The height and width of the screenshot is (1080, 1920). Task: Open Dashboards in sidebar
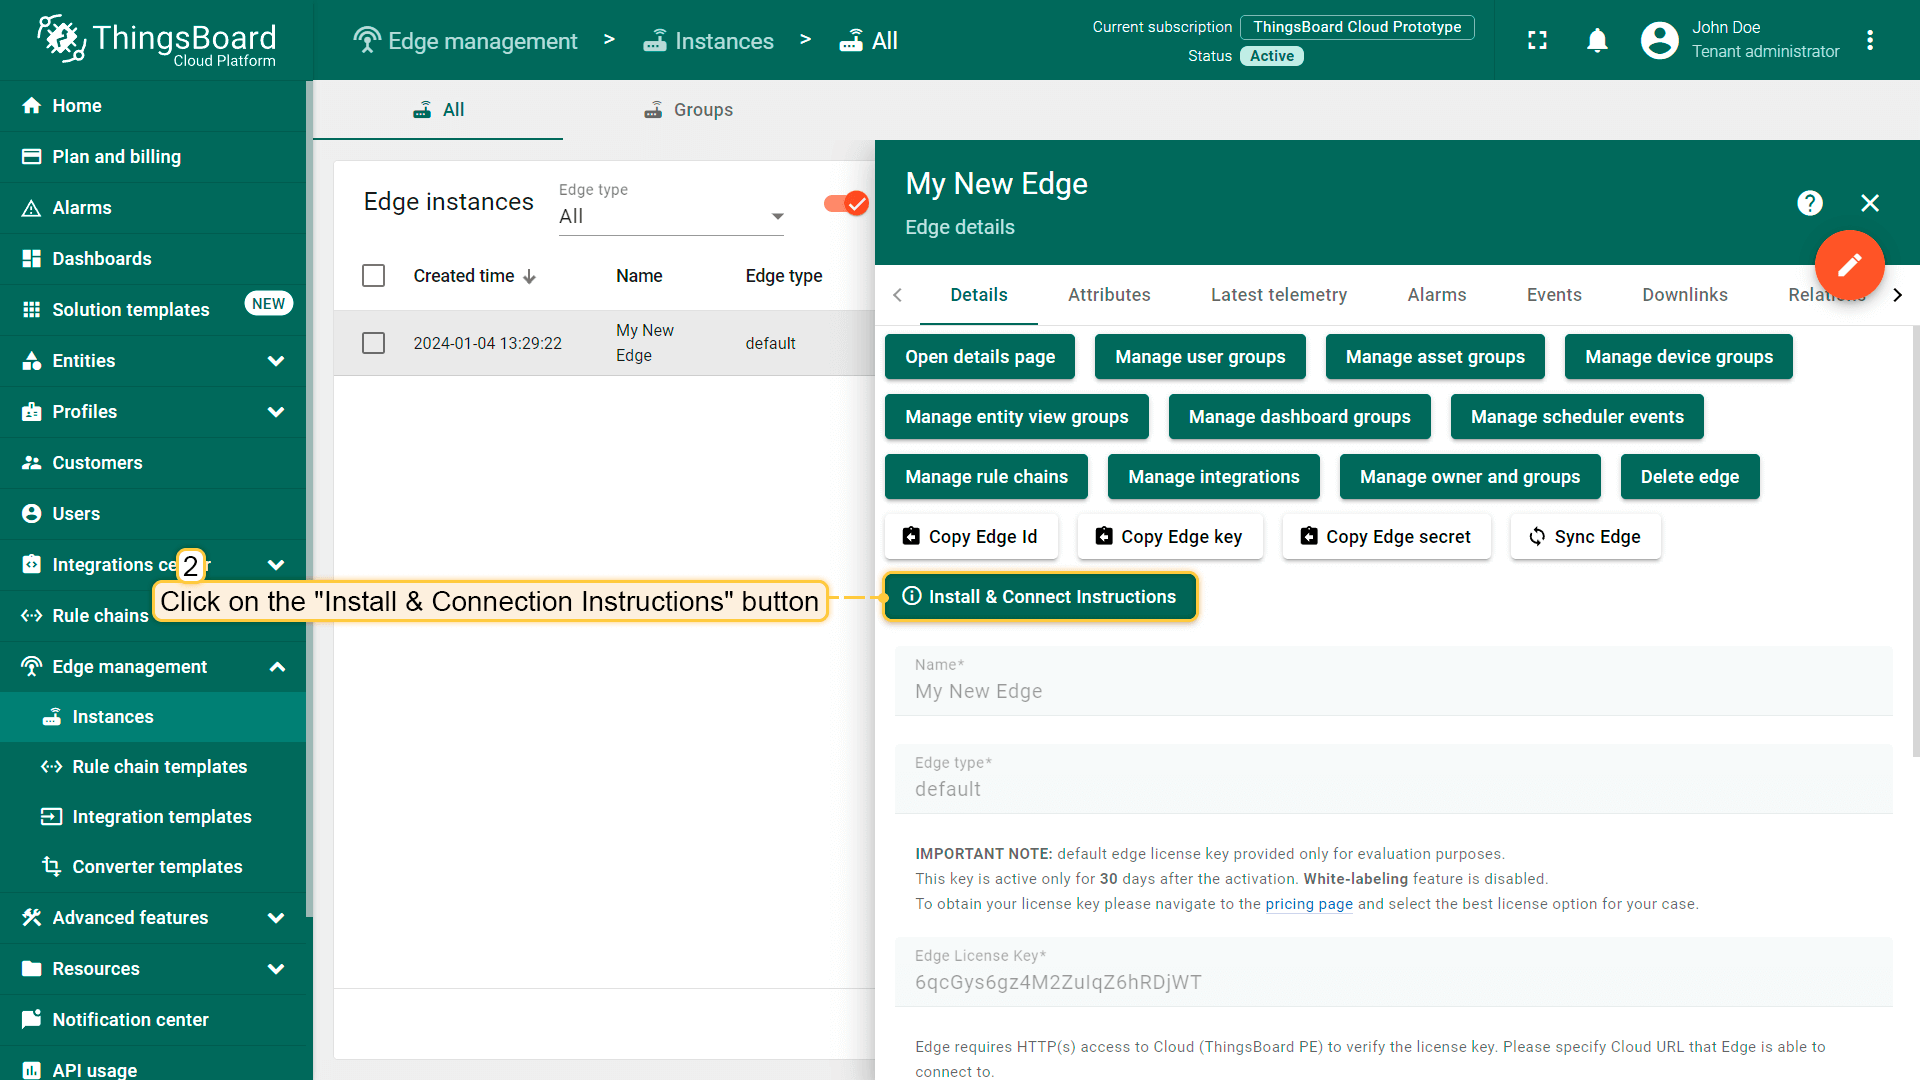152,258
